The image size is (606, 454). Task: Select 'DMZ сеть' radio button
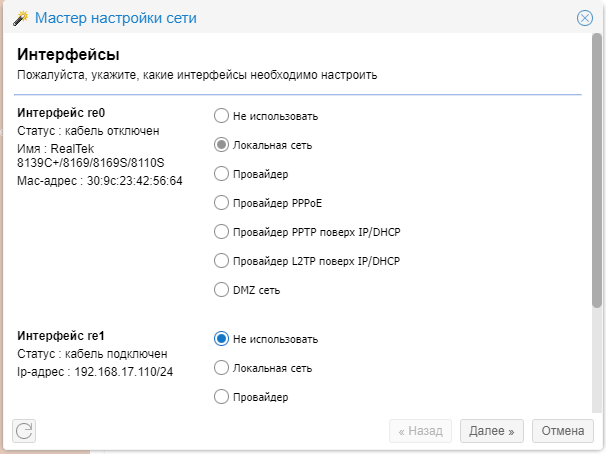click(x=222, y=290)
